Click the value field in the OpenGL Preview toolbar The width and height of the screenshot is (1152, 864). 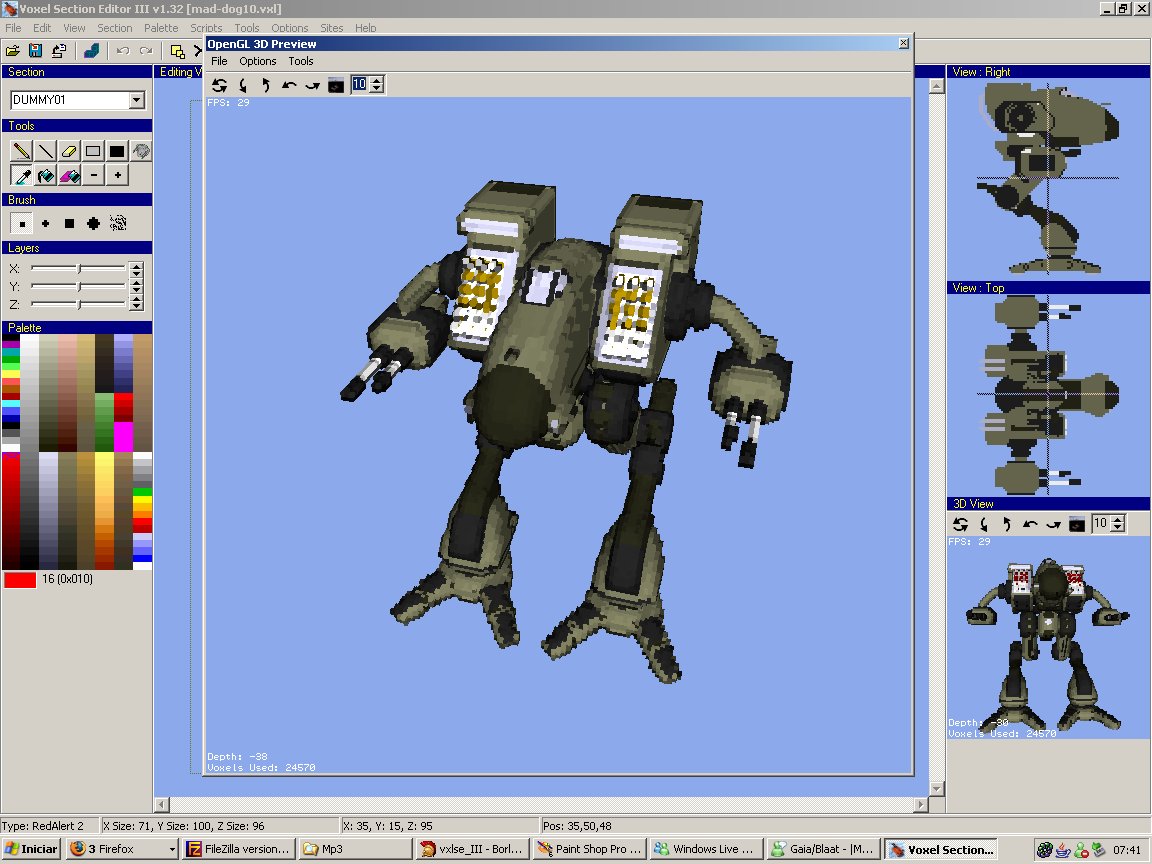click(x=360, y=84)
